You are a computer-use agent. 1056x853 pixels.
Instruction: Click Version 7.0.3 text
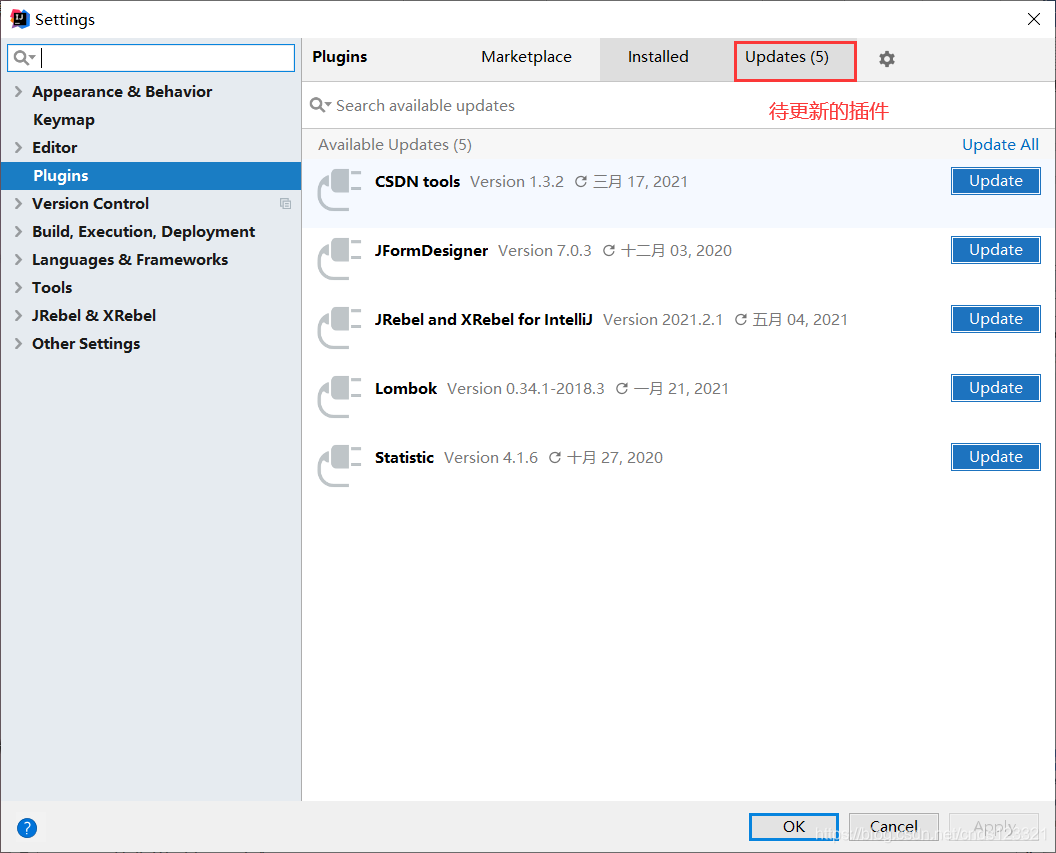544,250
